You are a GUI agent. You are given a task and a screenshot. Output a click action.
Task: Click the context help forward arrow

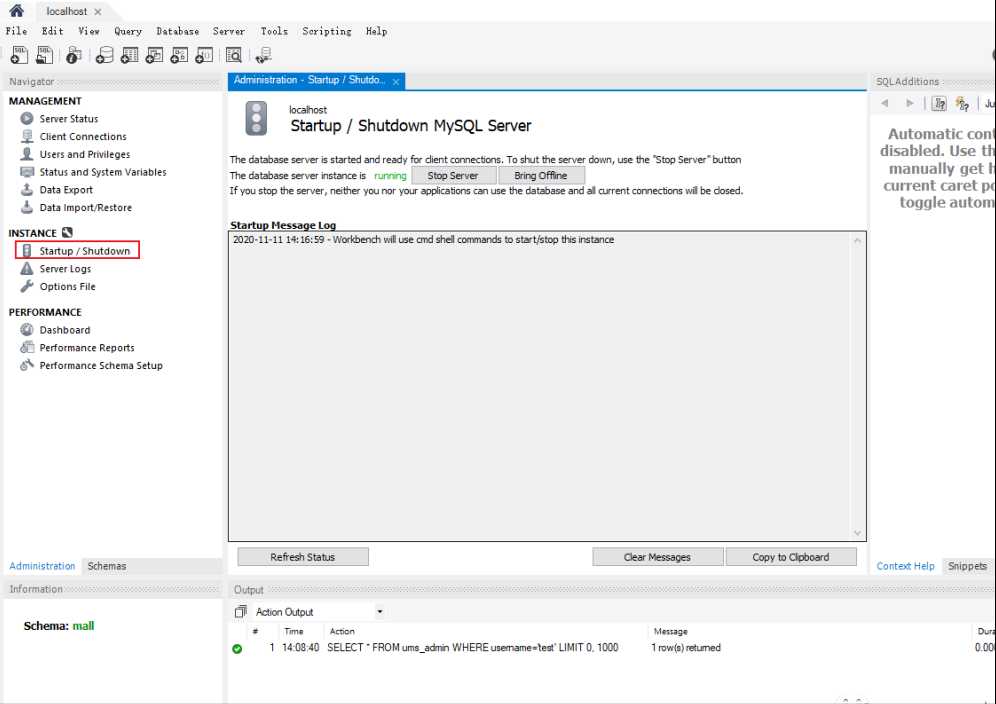tap(910, 103)
